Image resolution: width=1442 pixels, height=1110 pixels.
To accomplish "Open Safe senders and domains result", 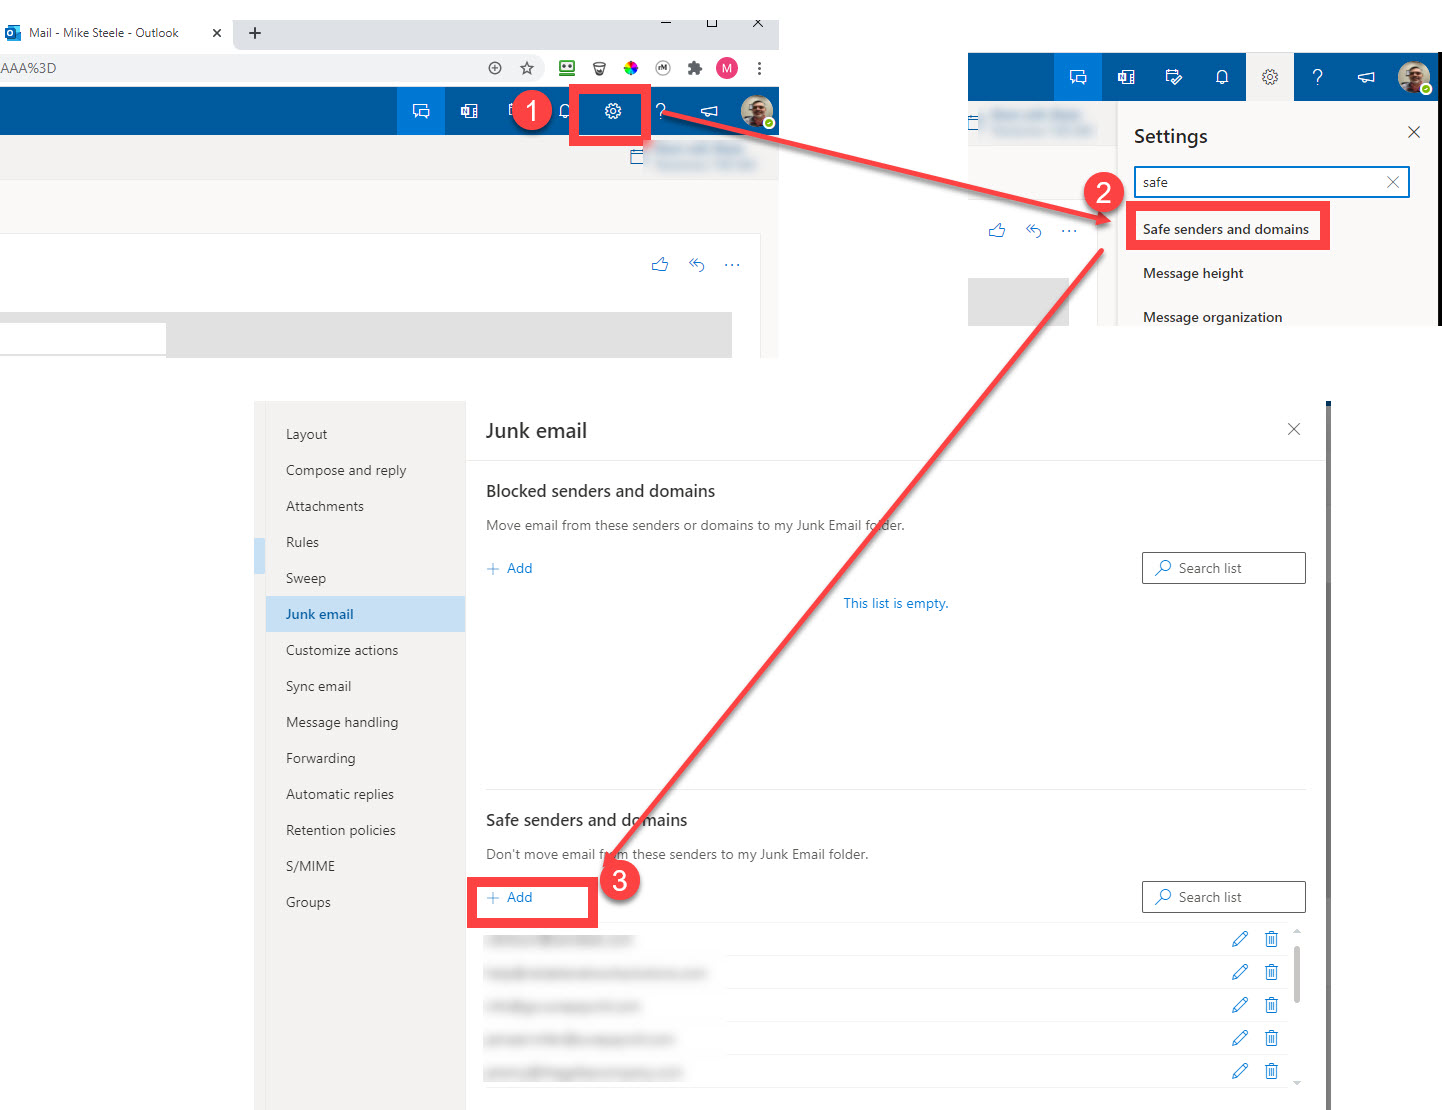I will (x=1225, y=228).
